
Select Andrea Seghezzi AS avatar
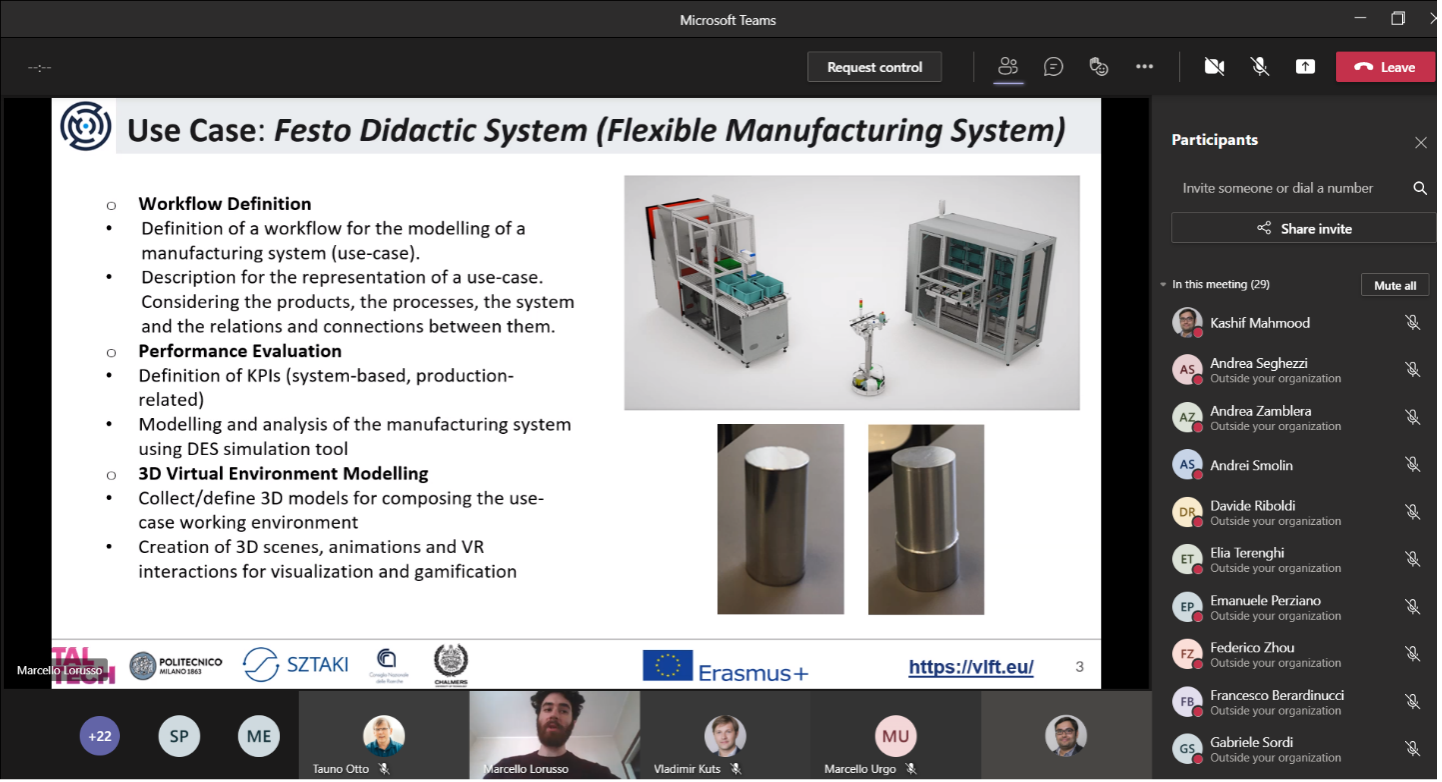1187,369
